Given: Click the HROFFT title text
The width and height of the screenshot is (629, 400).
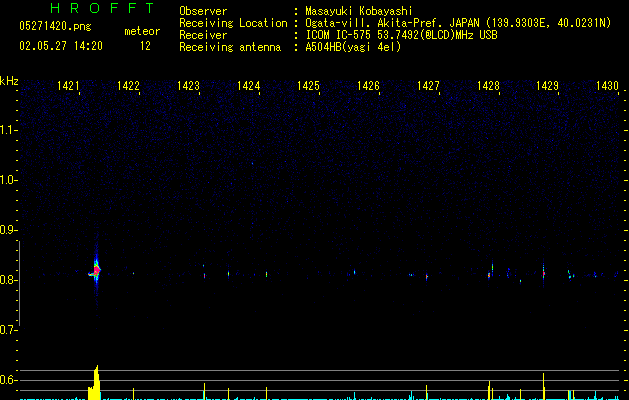Looking at the screenshot, I should click(x=102, y=8).
